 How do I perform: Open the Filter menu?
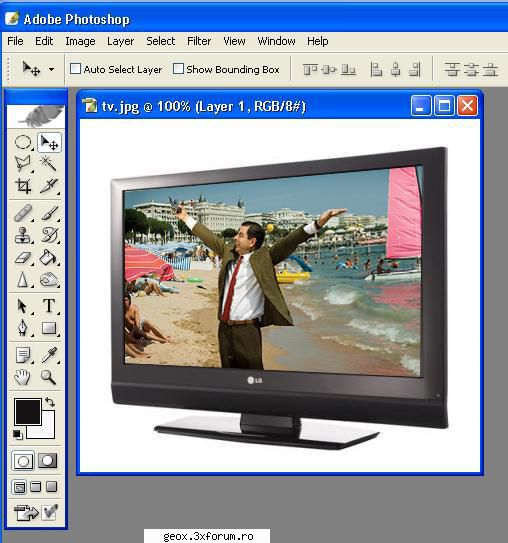199,41
